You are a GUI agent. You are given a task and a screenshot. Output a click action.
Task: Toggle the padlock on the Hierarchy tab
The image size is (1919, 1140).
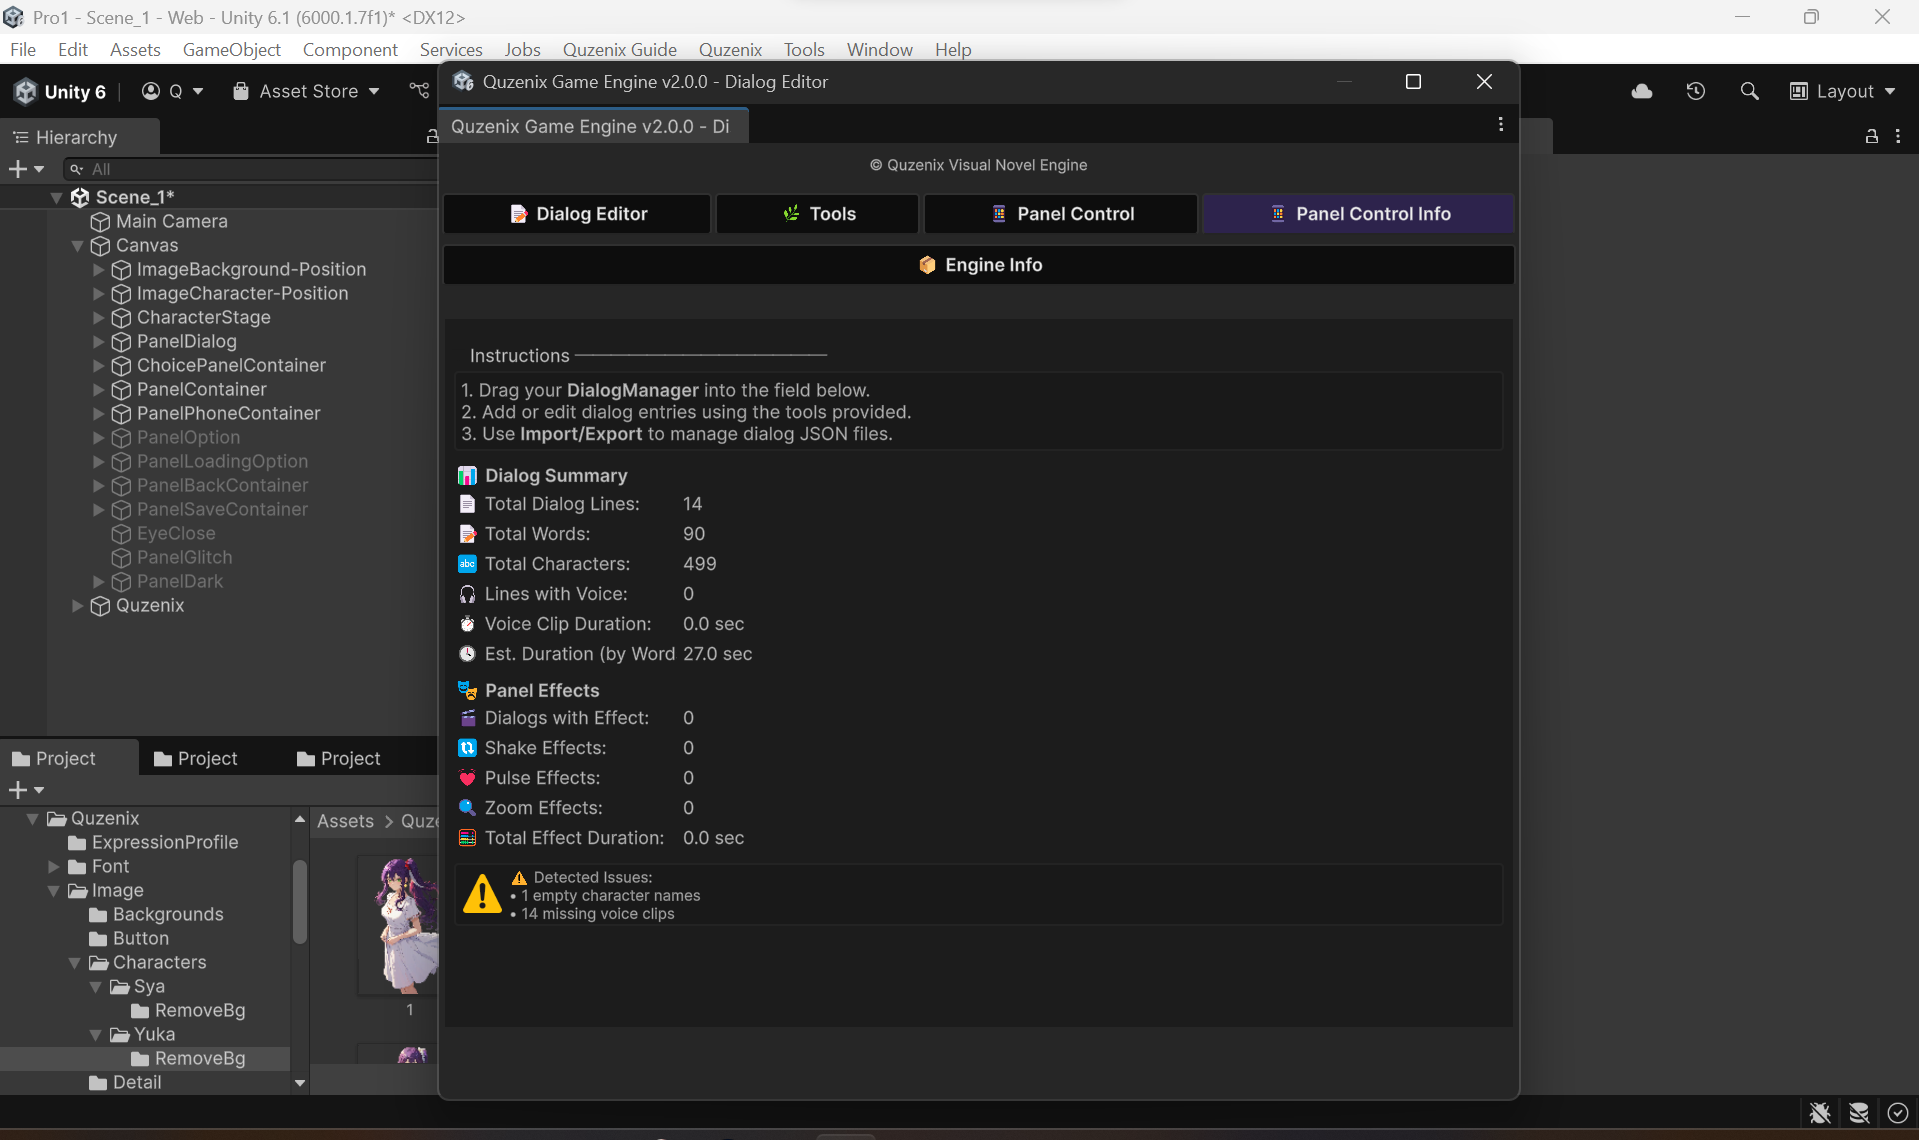[431, 137]
